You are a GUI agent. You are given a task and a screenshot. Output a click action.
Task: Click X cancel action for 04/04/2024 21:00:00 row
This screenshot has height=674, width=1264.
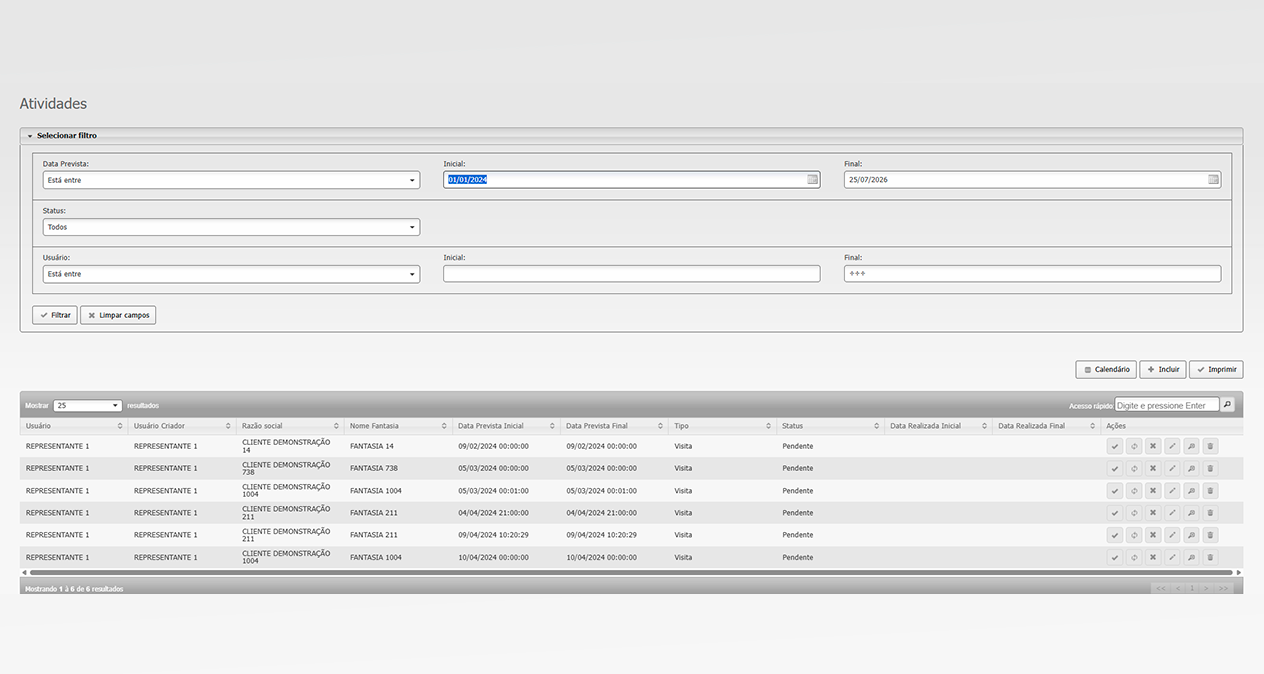1153,513
